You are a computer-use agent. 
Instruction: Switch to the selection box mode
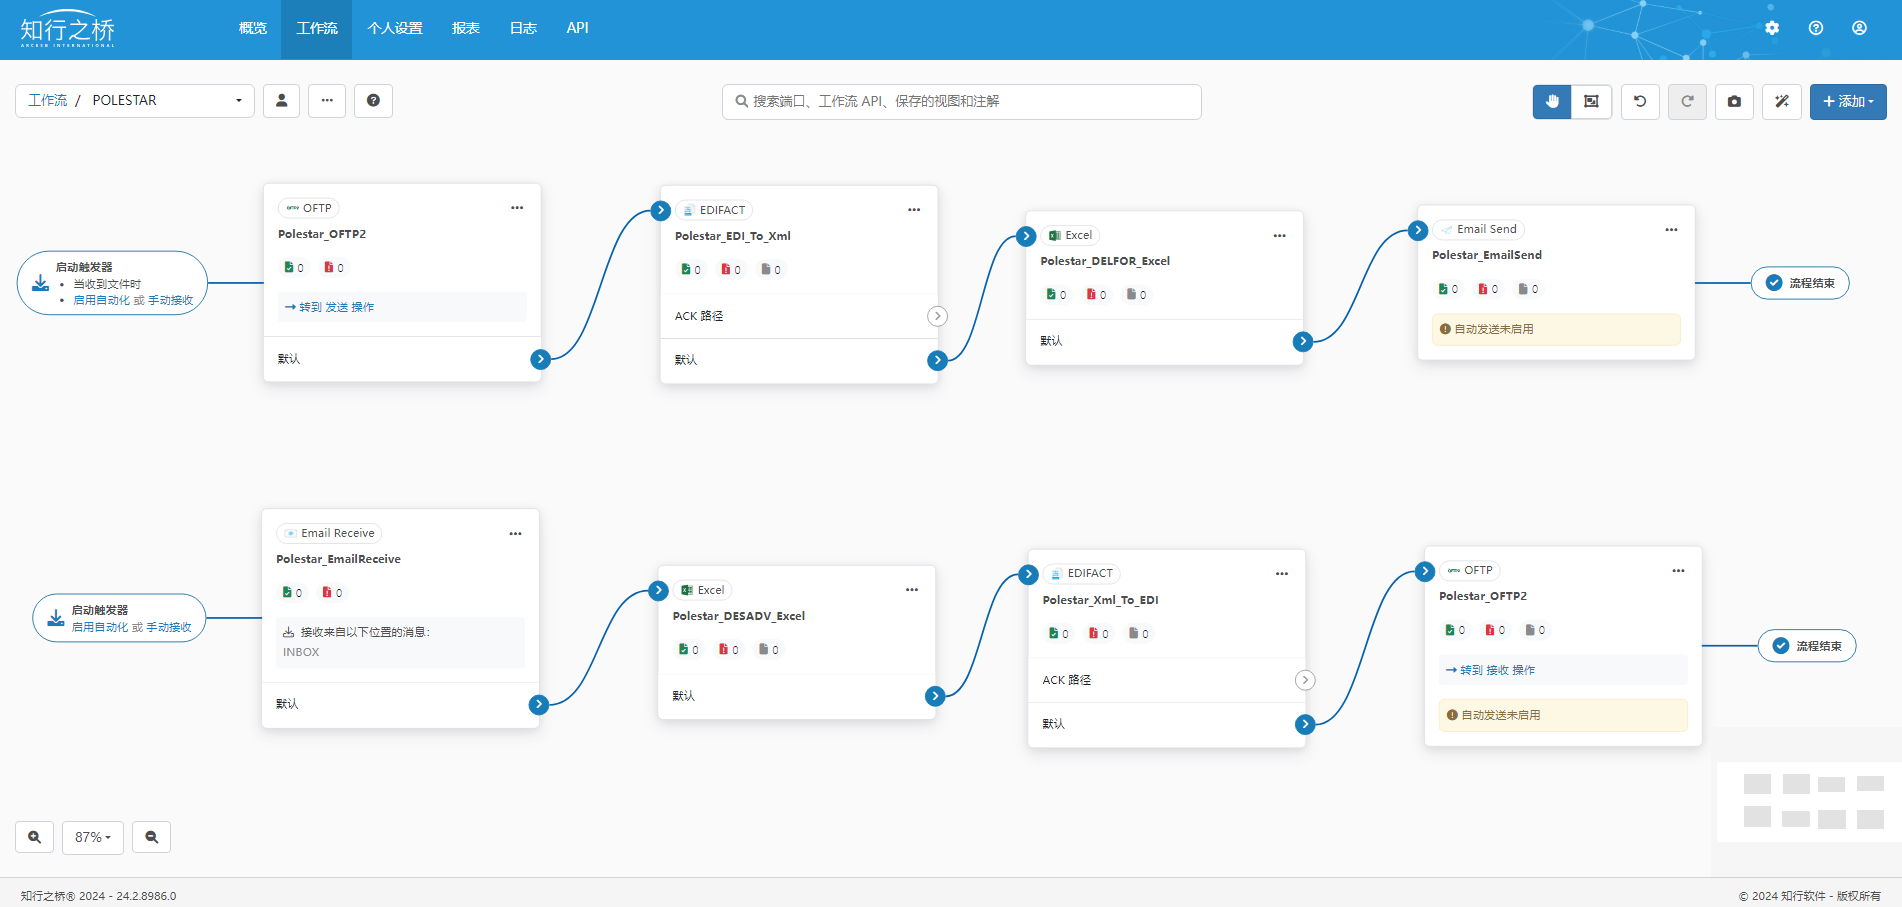click(1591, 101)
